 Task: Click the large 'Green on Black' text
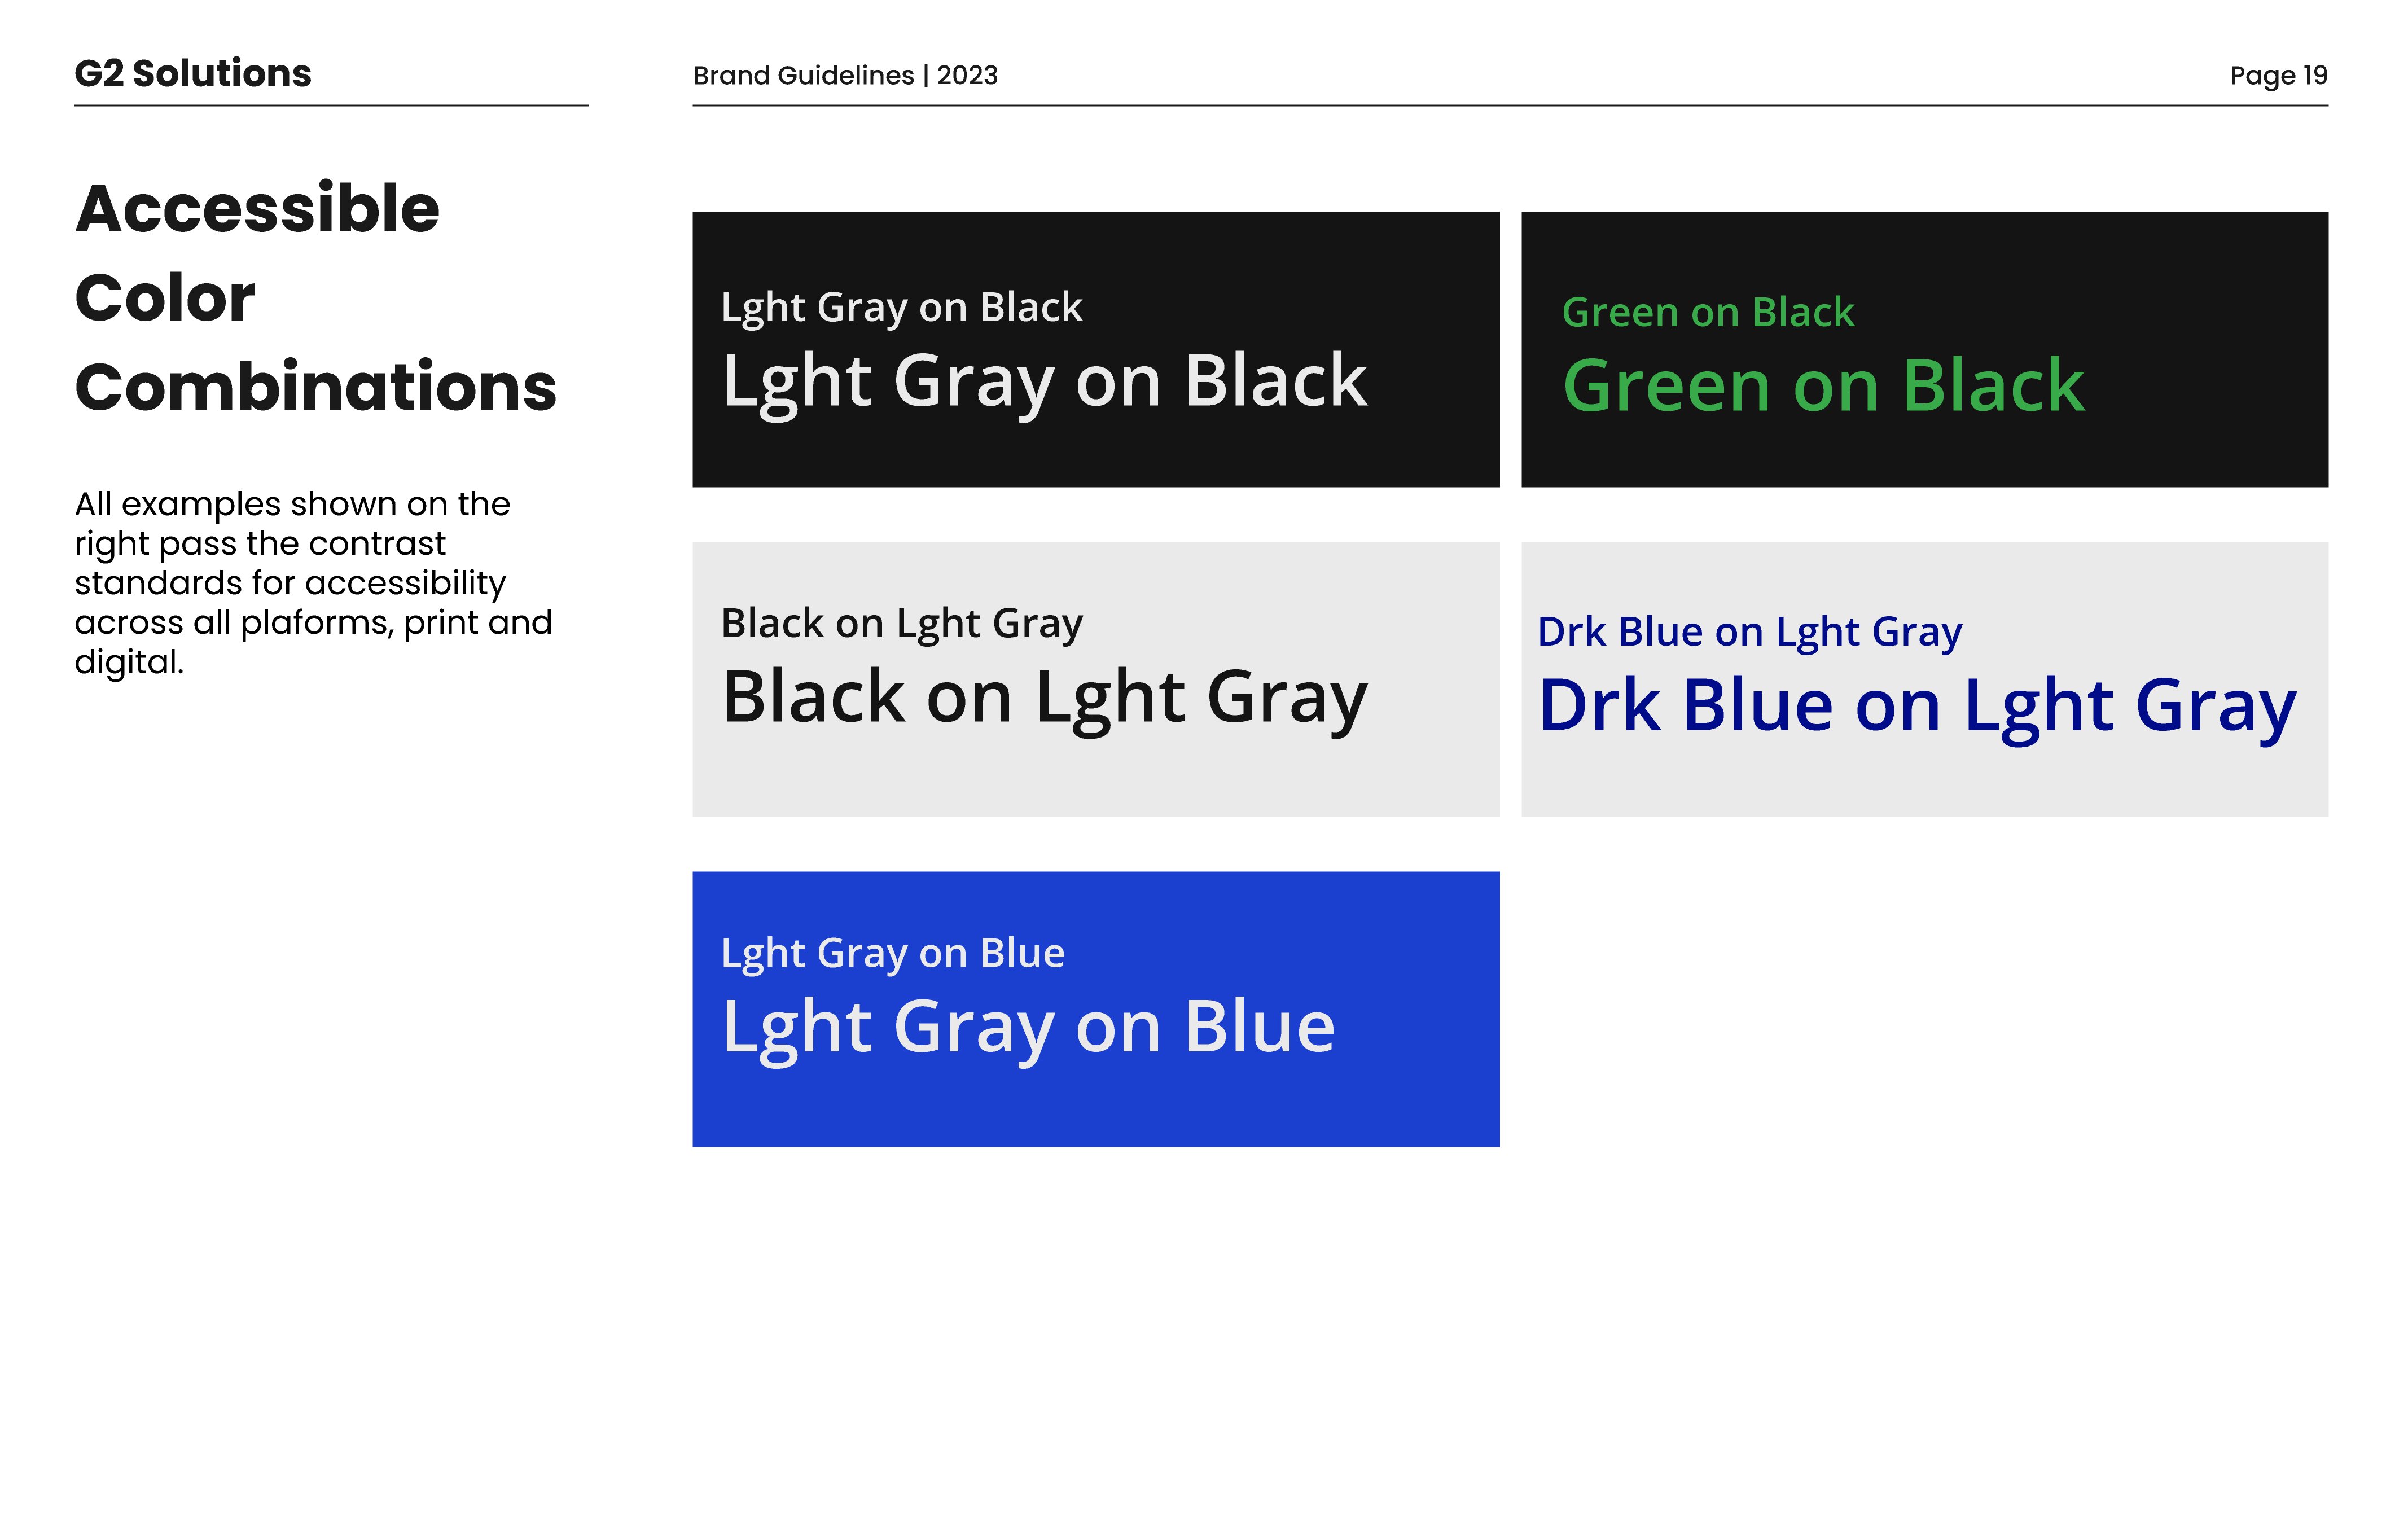1822,386
